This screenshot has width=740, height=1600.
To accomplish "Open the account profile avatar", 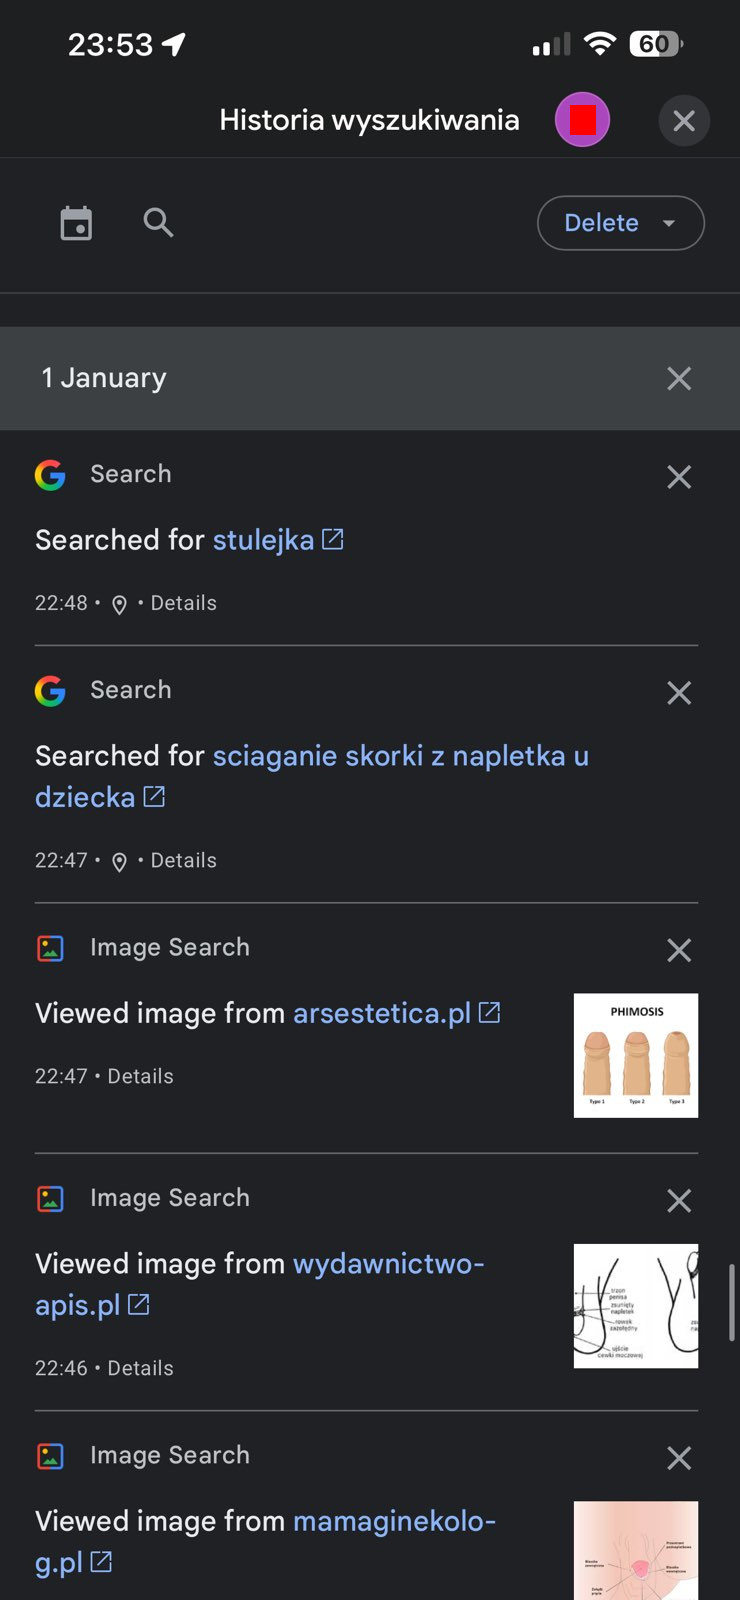I will [582, 120].
